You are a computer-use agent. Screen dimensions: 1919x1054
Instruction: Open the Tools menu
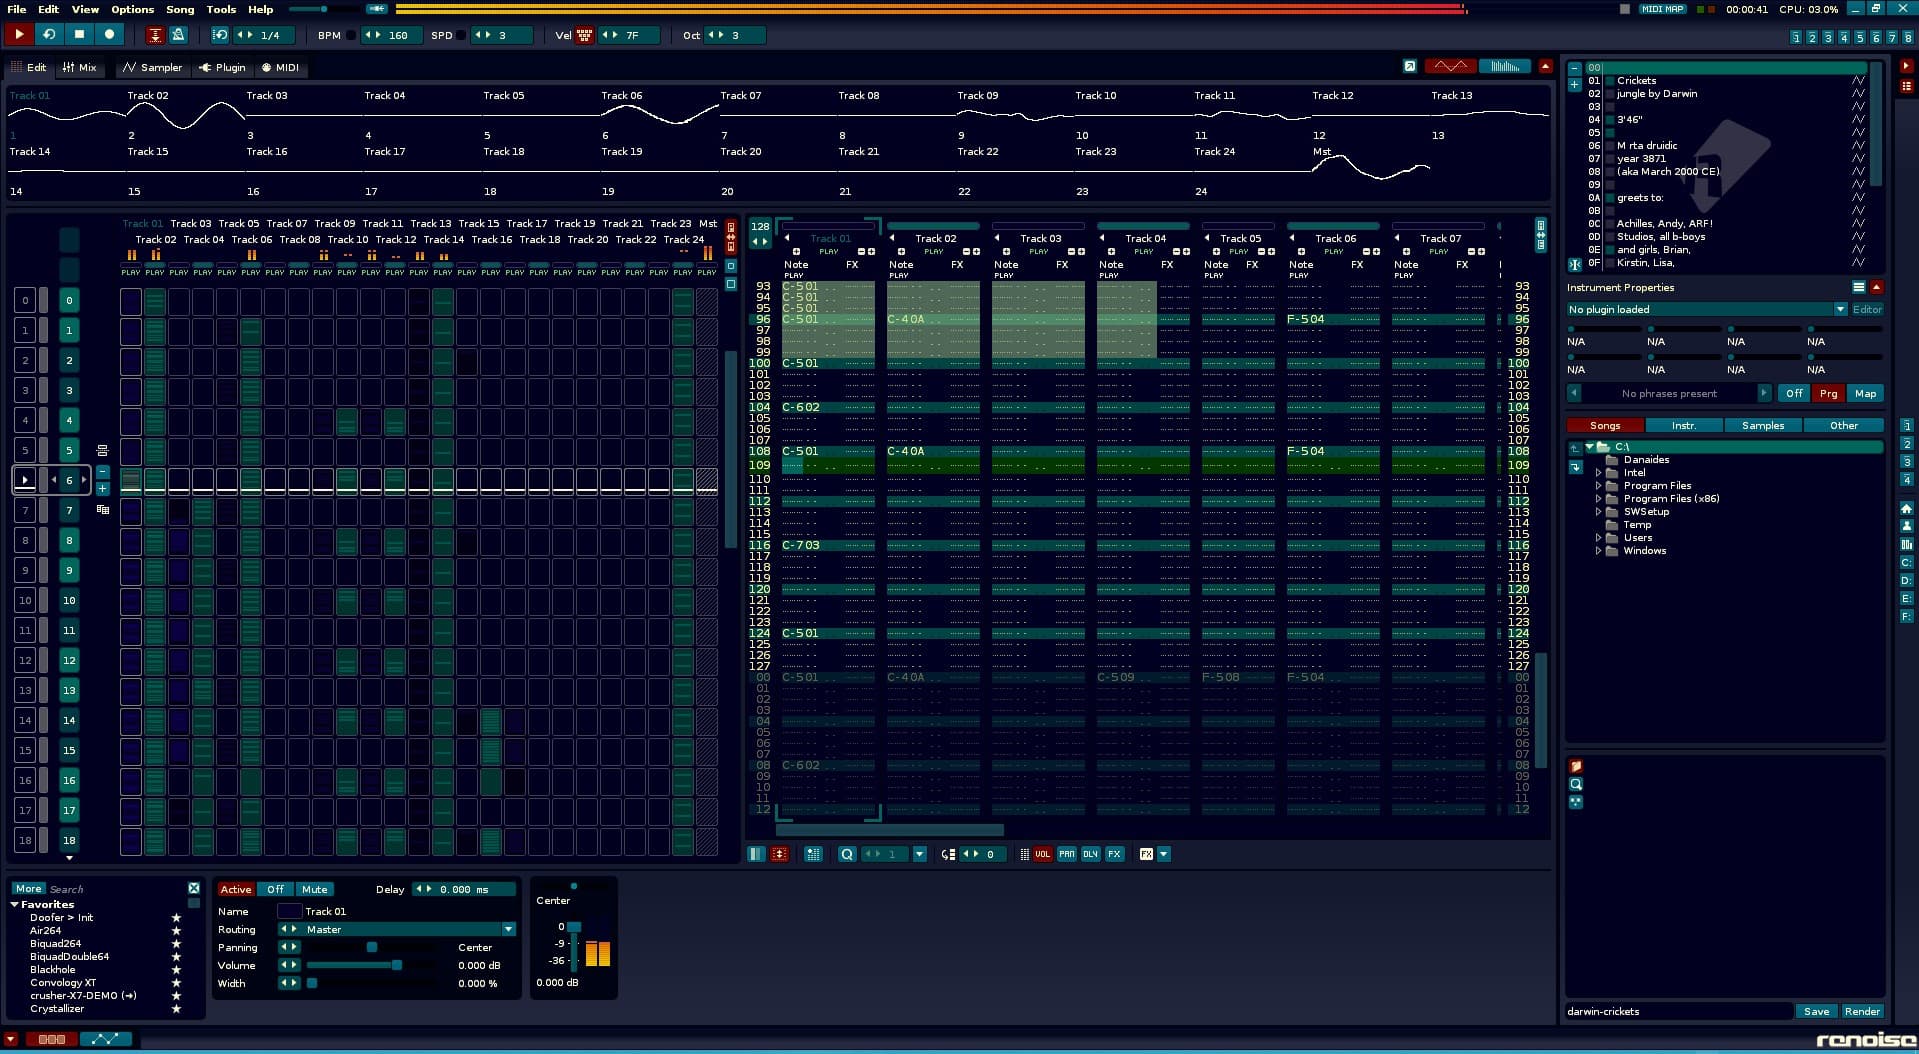[x=221, y=9]
